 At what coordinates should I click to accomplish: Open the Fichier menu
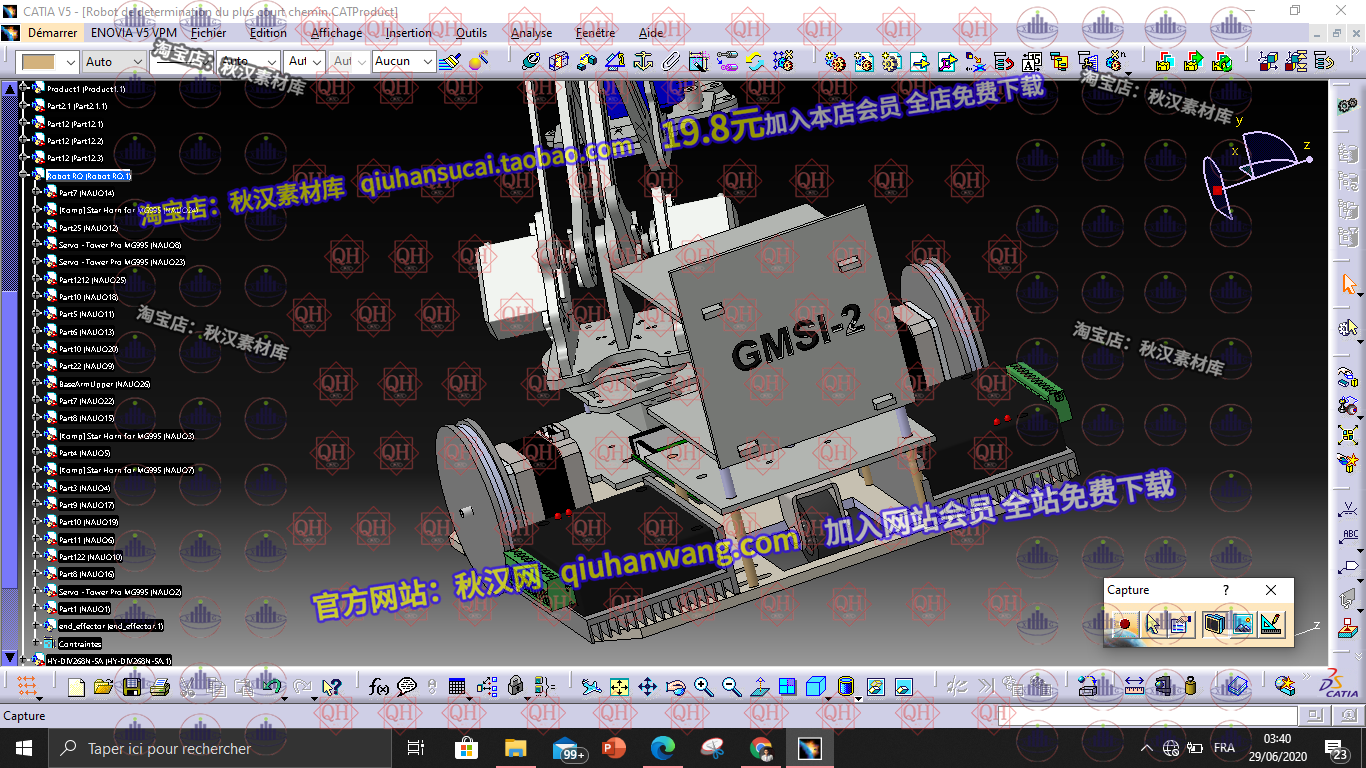208,33
